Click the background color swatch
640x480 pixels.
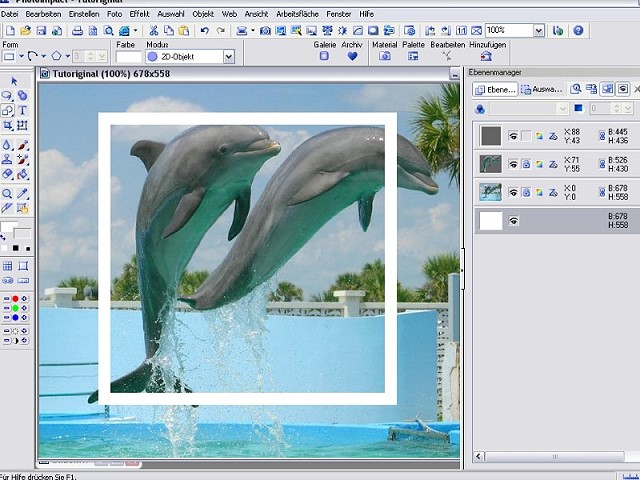tap(23, 234)
